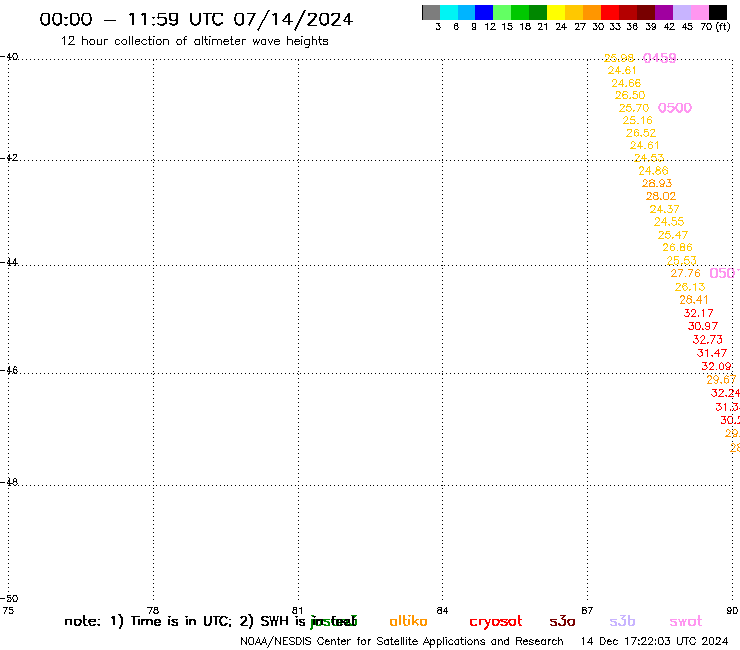The width and height of the screenshot is (740, 650).
Task: Click the latitude axis label -42
Action: coord(9,157)
